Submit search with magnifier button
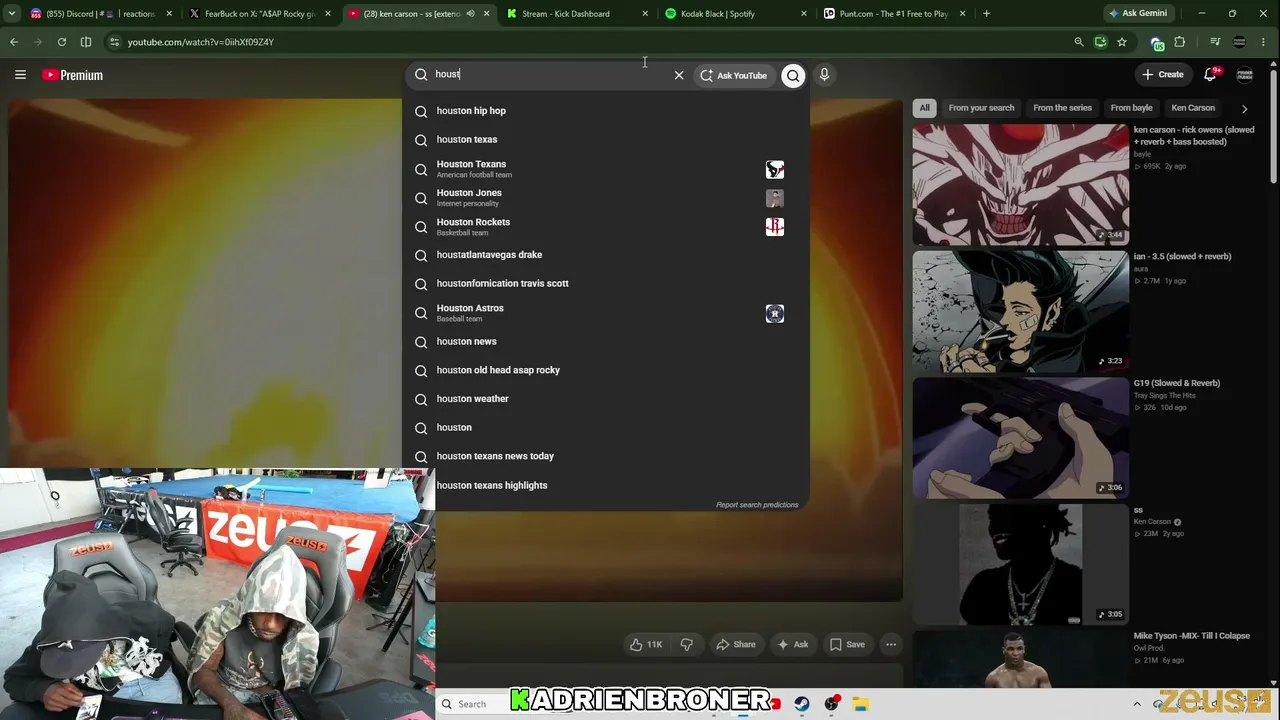 point(793,75)
